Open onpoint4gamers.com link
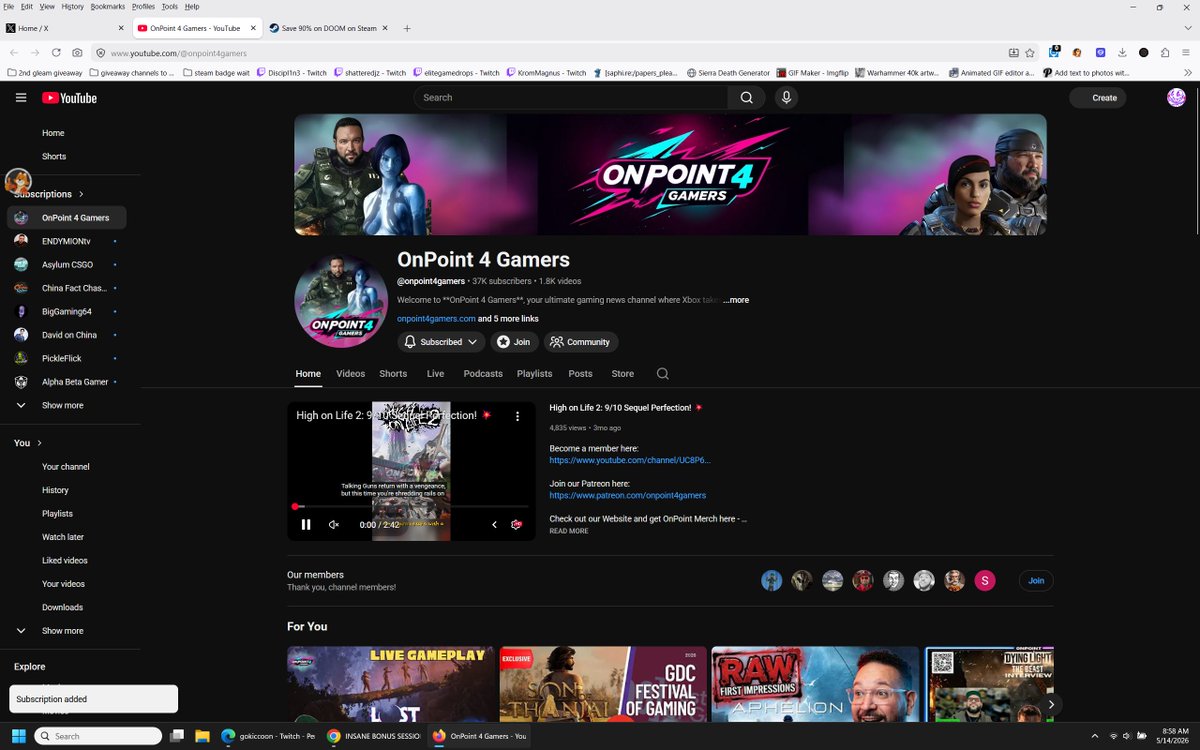 point(436,319)
